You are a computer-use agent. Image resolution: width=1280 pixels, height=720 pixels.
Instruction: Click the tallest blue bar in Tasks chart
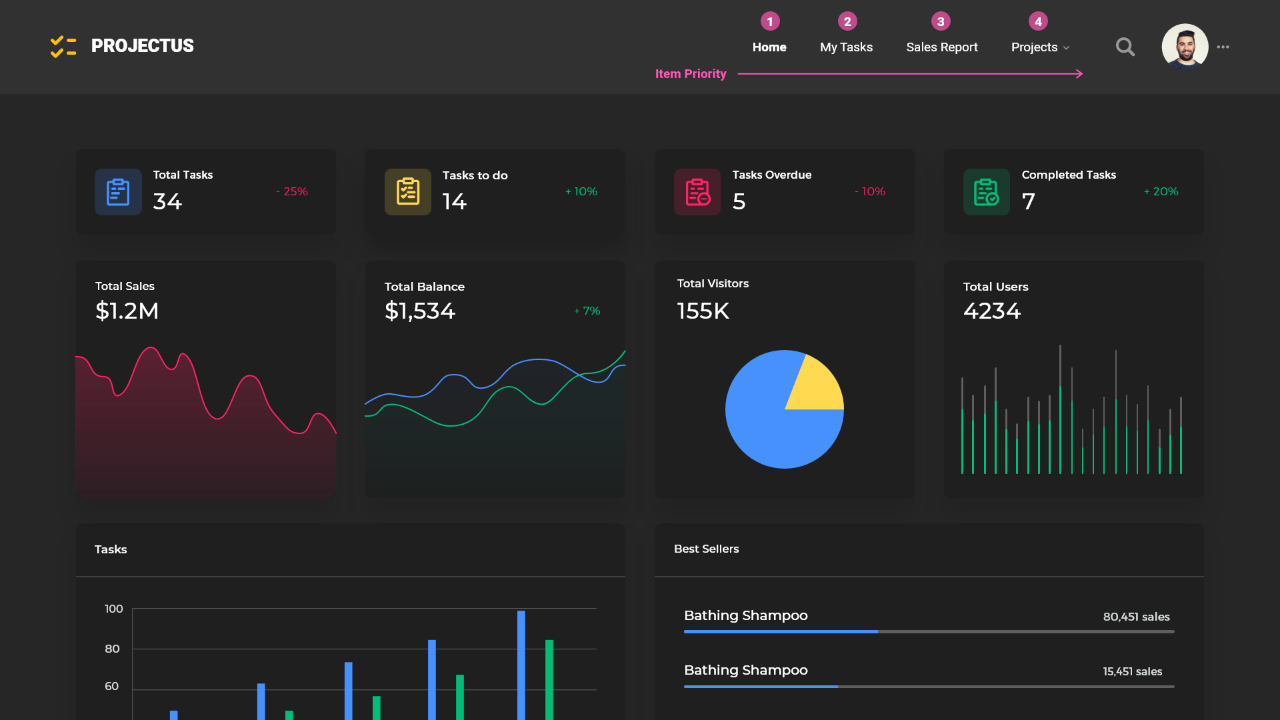(521, 665)
